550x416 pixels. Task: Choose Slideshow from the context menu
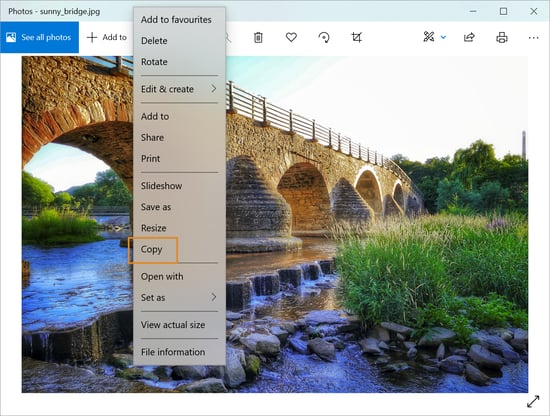(179, 186)
